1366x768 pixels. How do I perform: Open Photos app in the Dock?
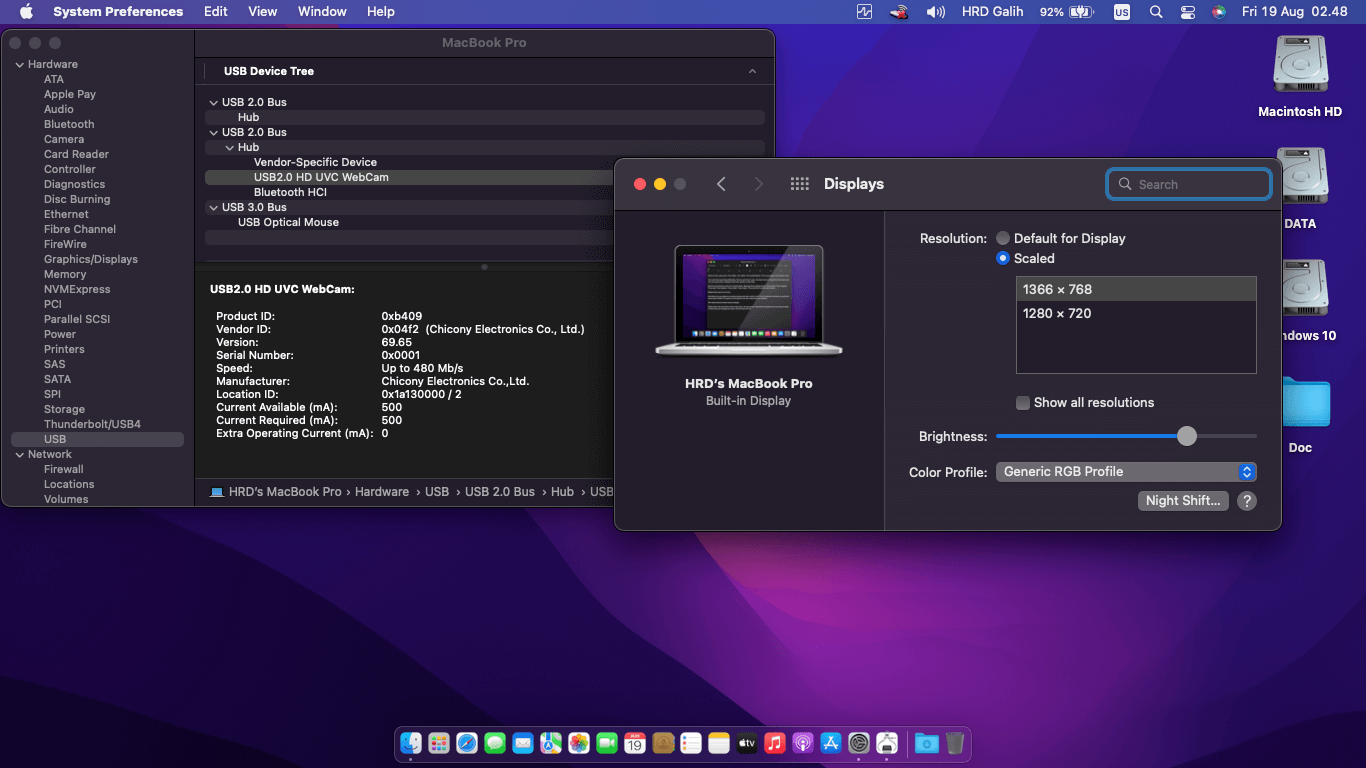point(579,743)
